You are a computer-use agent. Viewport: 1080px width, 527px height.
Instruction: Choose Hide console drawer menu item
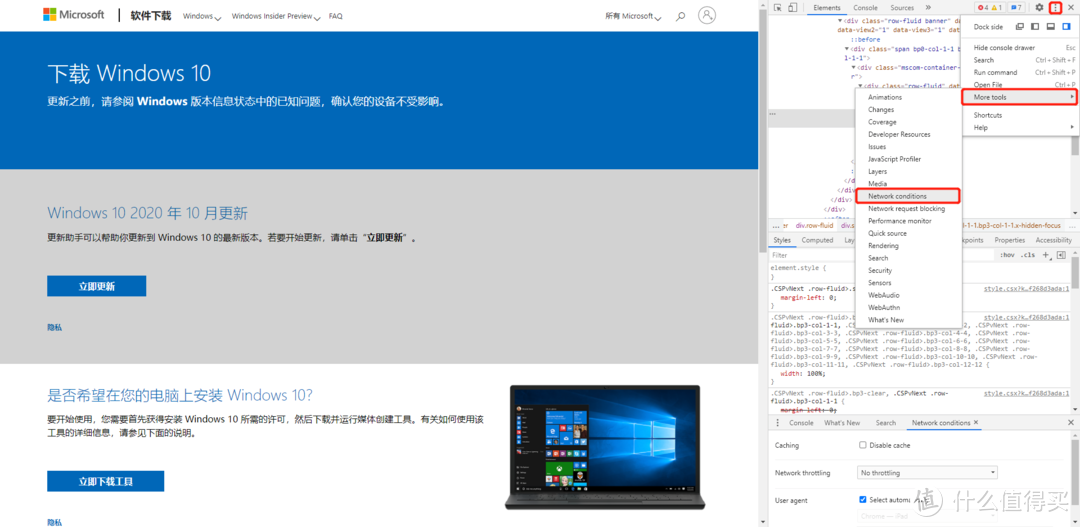1022,48
